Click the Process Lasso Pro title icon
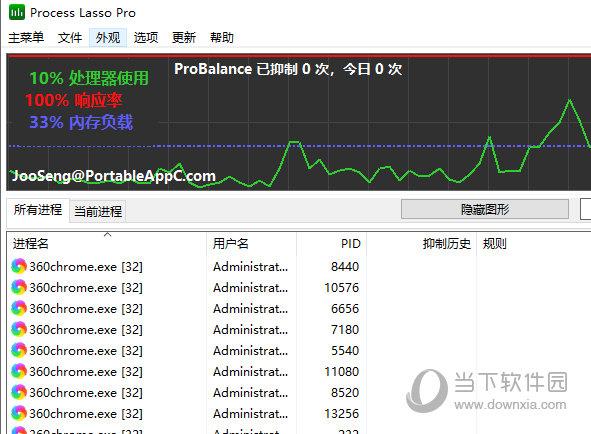 click(x=17, y=12)
